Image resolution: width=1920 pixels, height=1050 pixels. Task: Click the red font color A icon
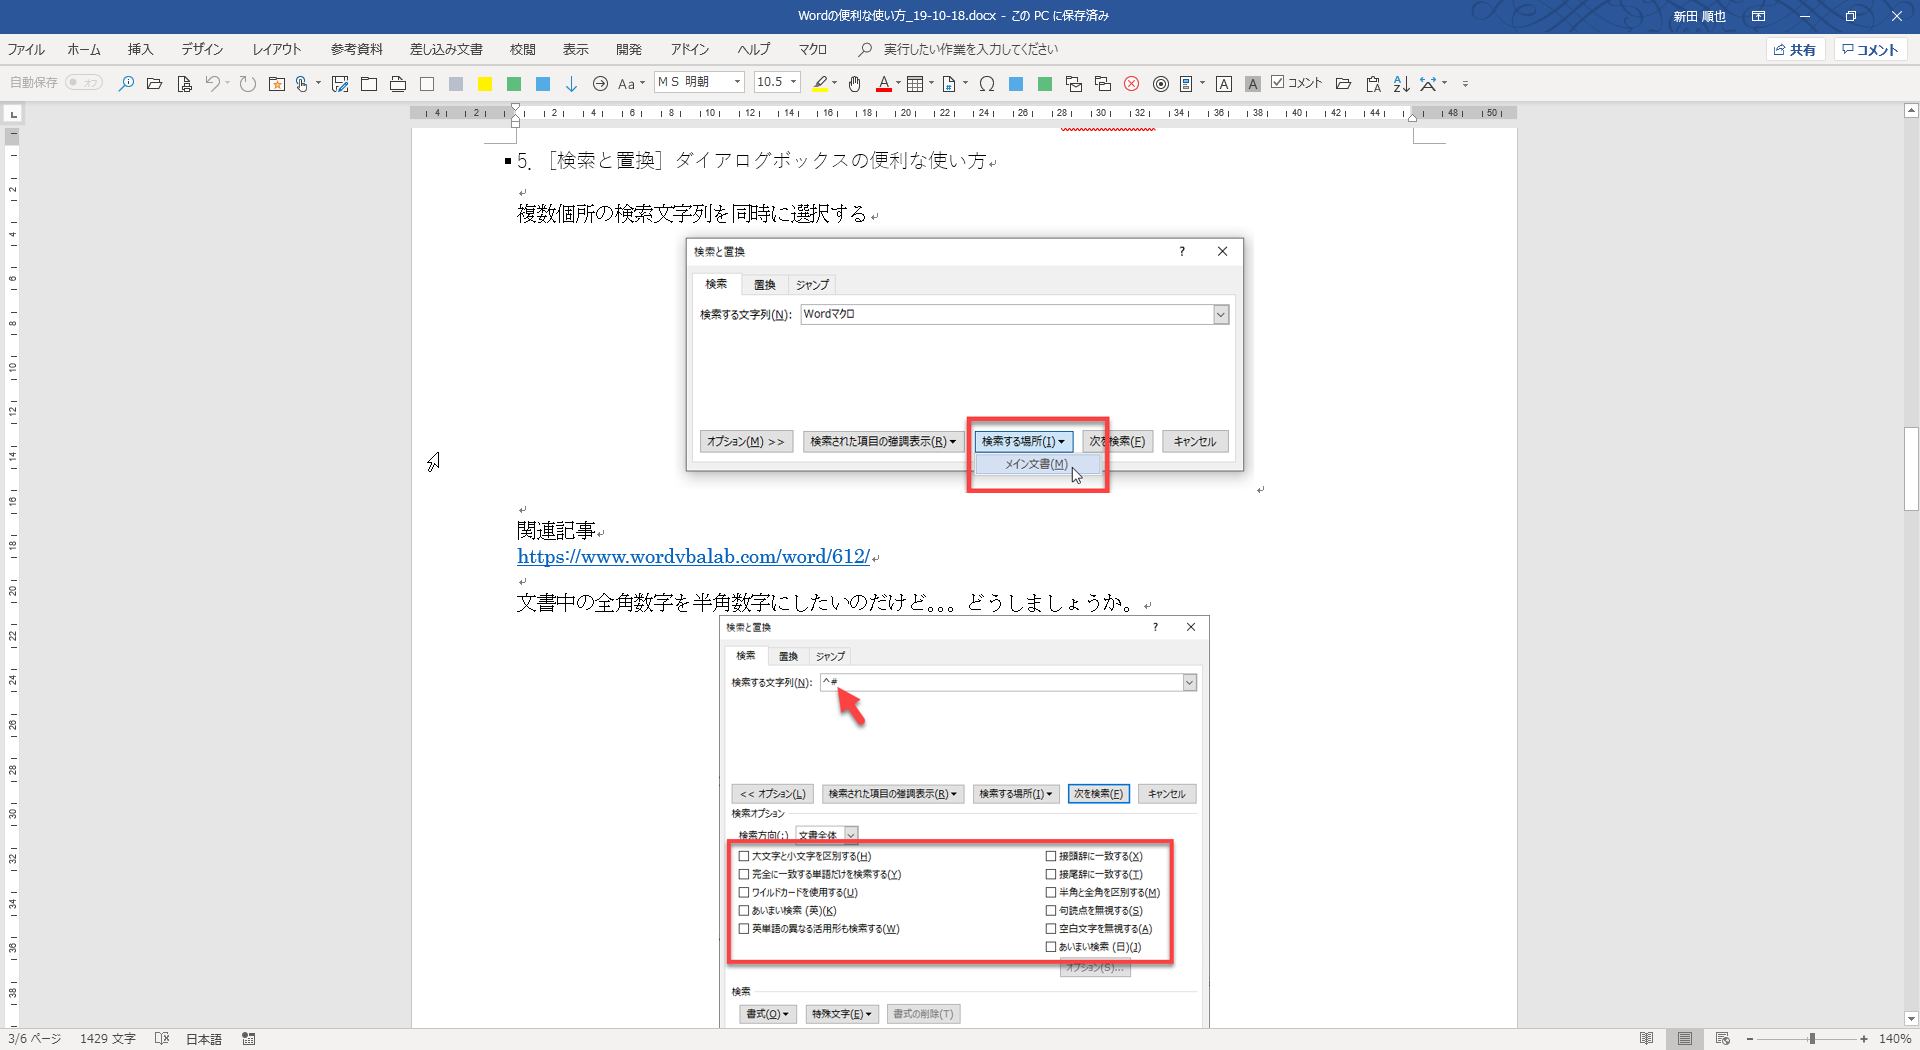(x=884, y=84)
